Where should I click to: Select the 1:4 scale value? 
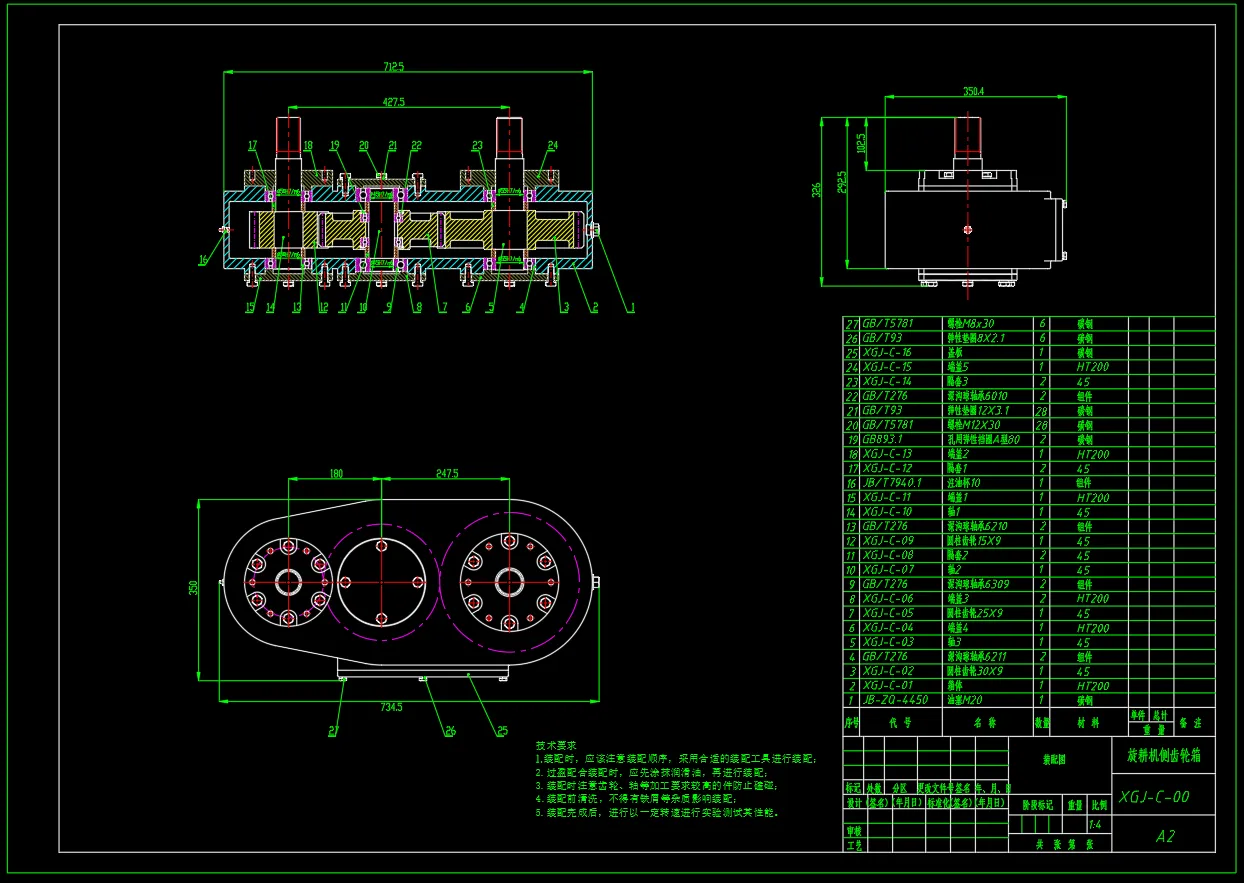[1094, 825]
